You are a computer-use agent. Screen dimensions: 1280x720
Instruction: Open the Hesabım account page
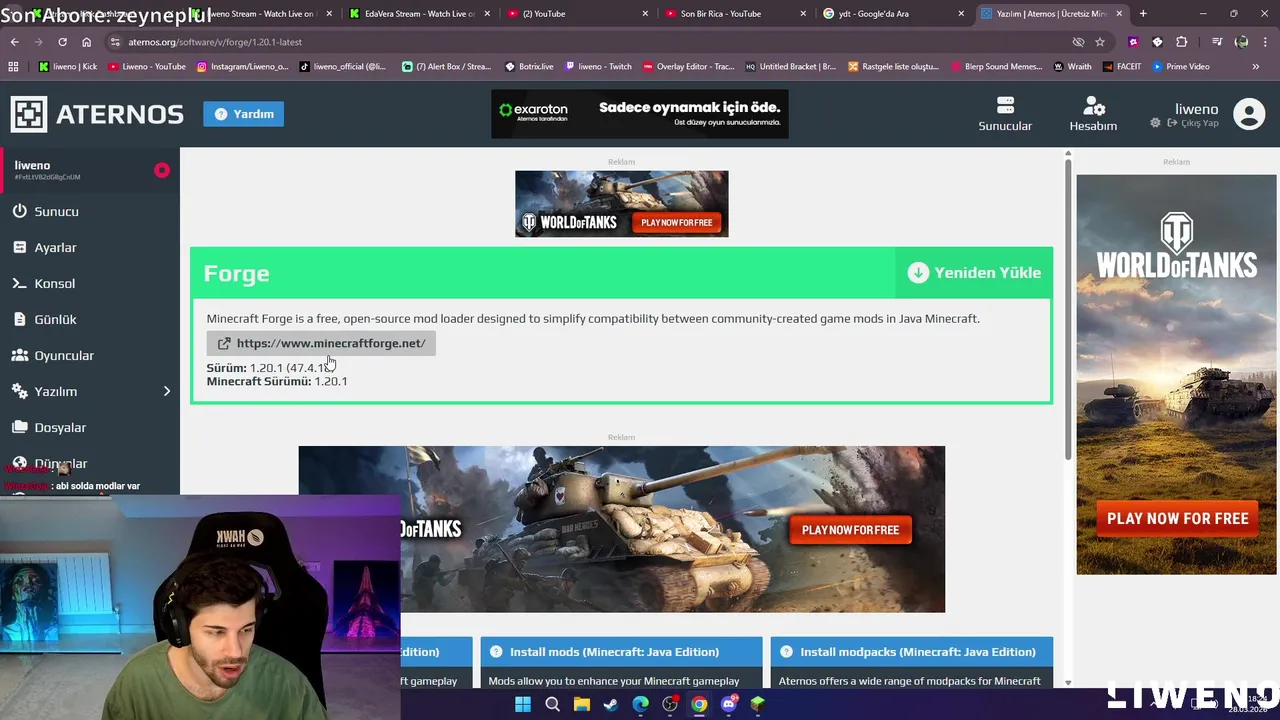(1093, 114)
